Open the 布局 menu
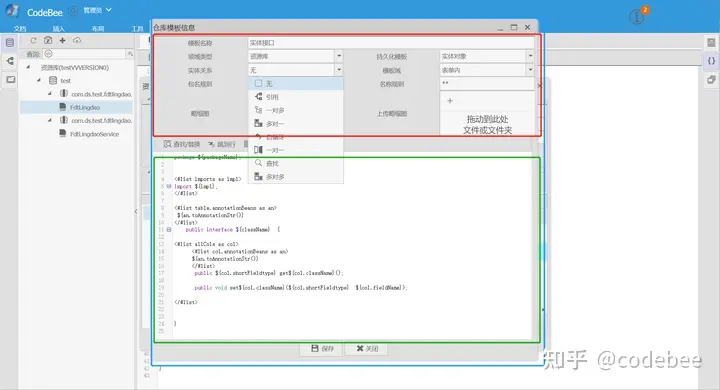The image size is (720, 390). pos(98,29)
